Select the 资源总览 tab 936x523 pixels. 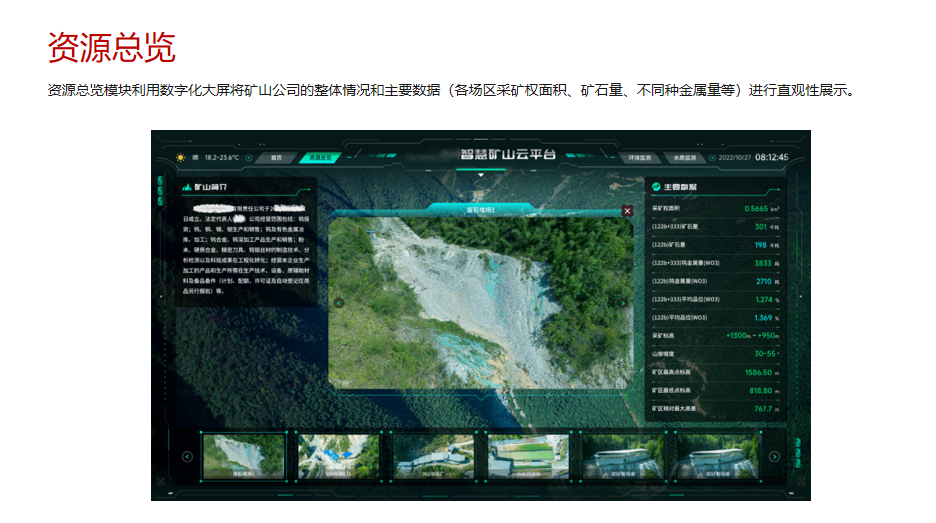click(319, 157)
